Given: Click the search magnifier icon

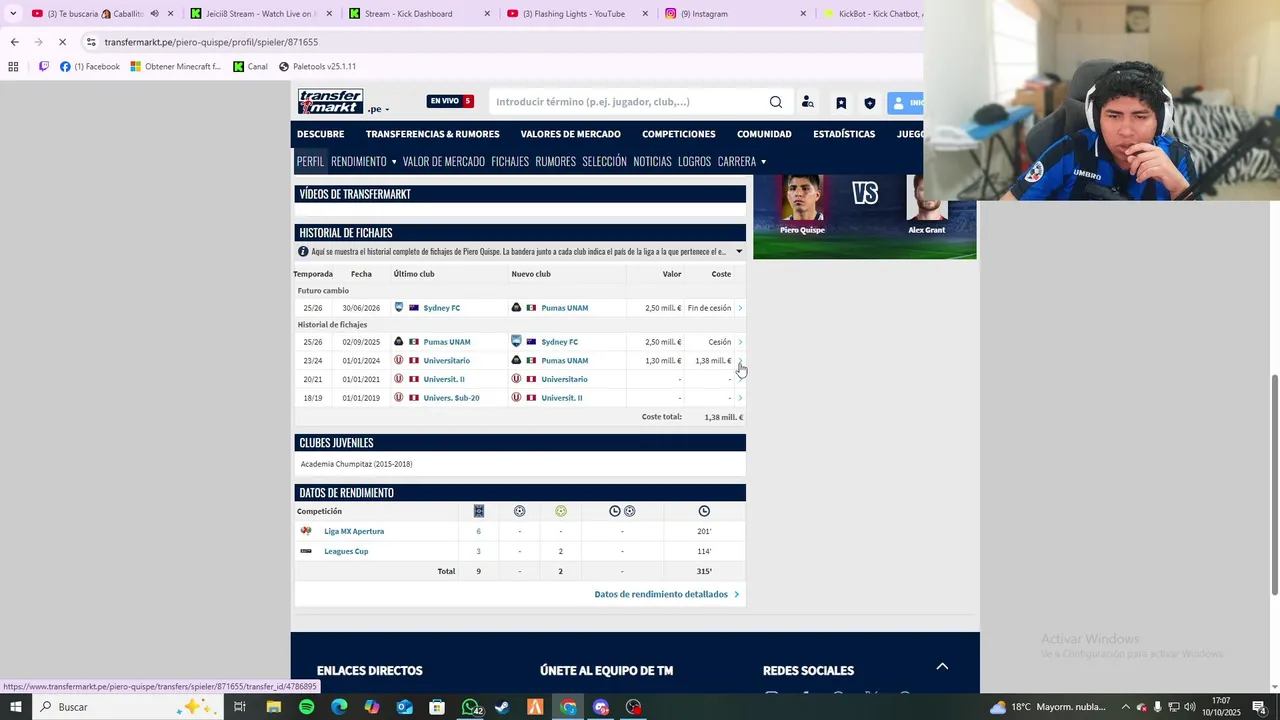Looking at the screenshot, I should [x=776, y=102].
